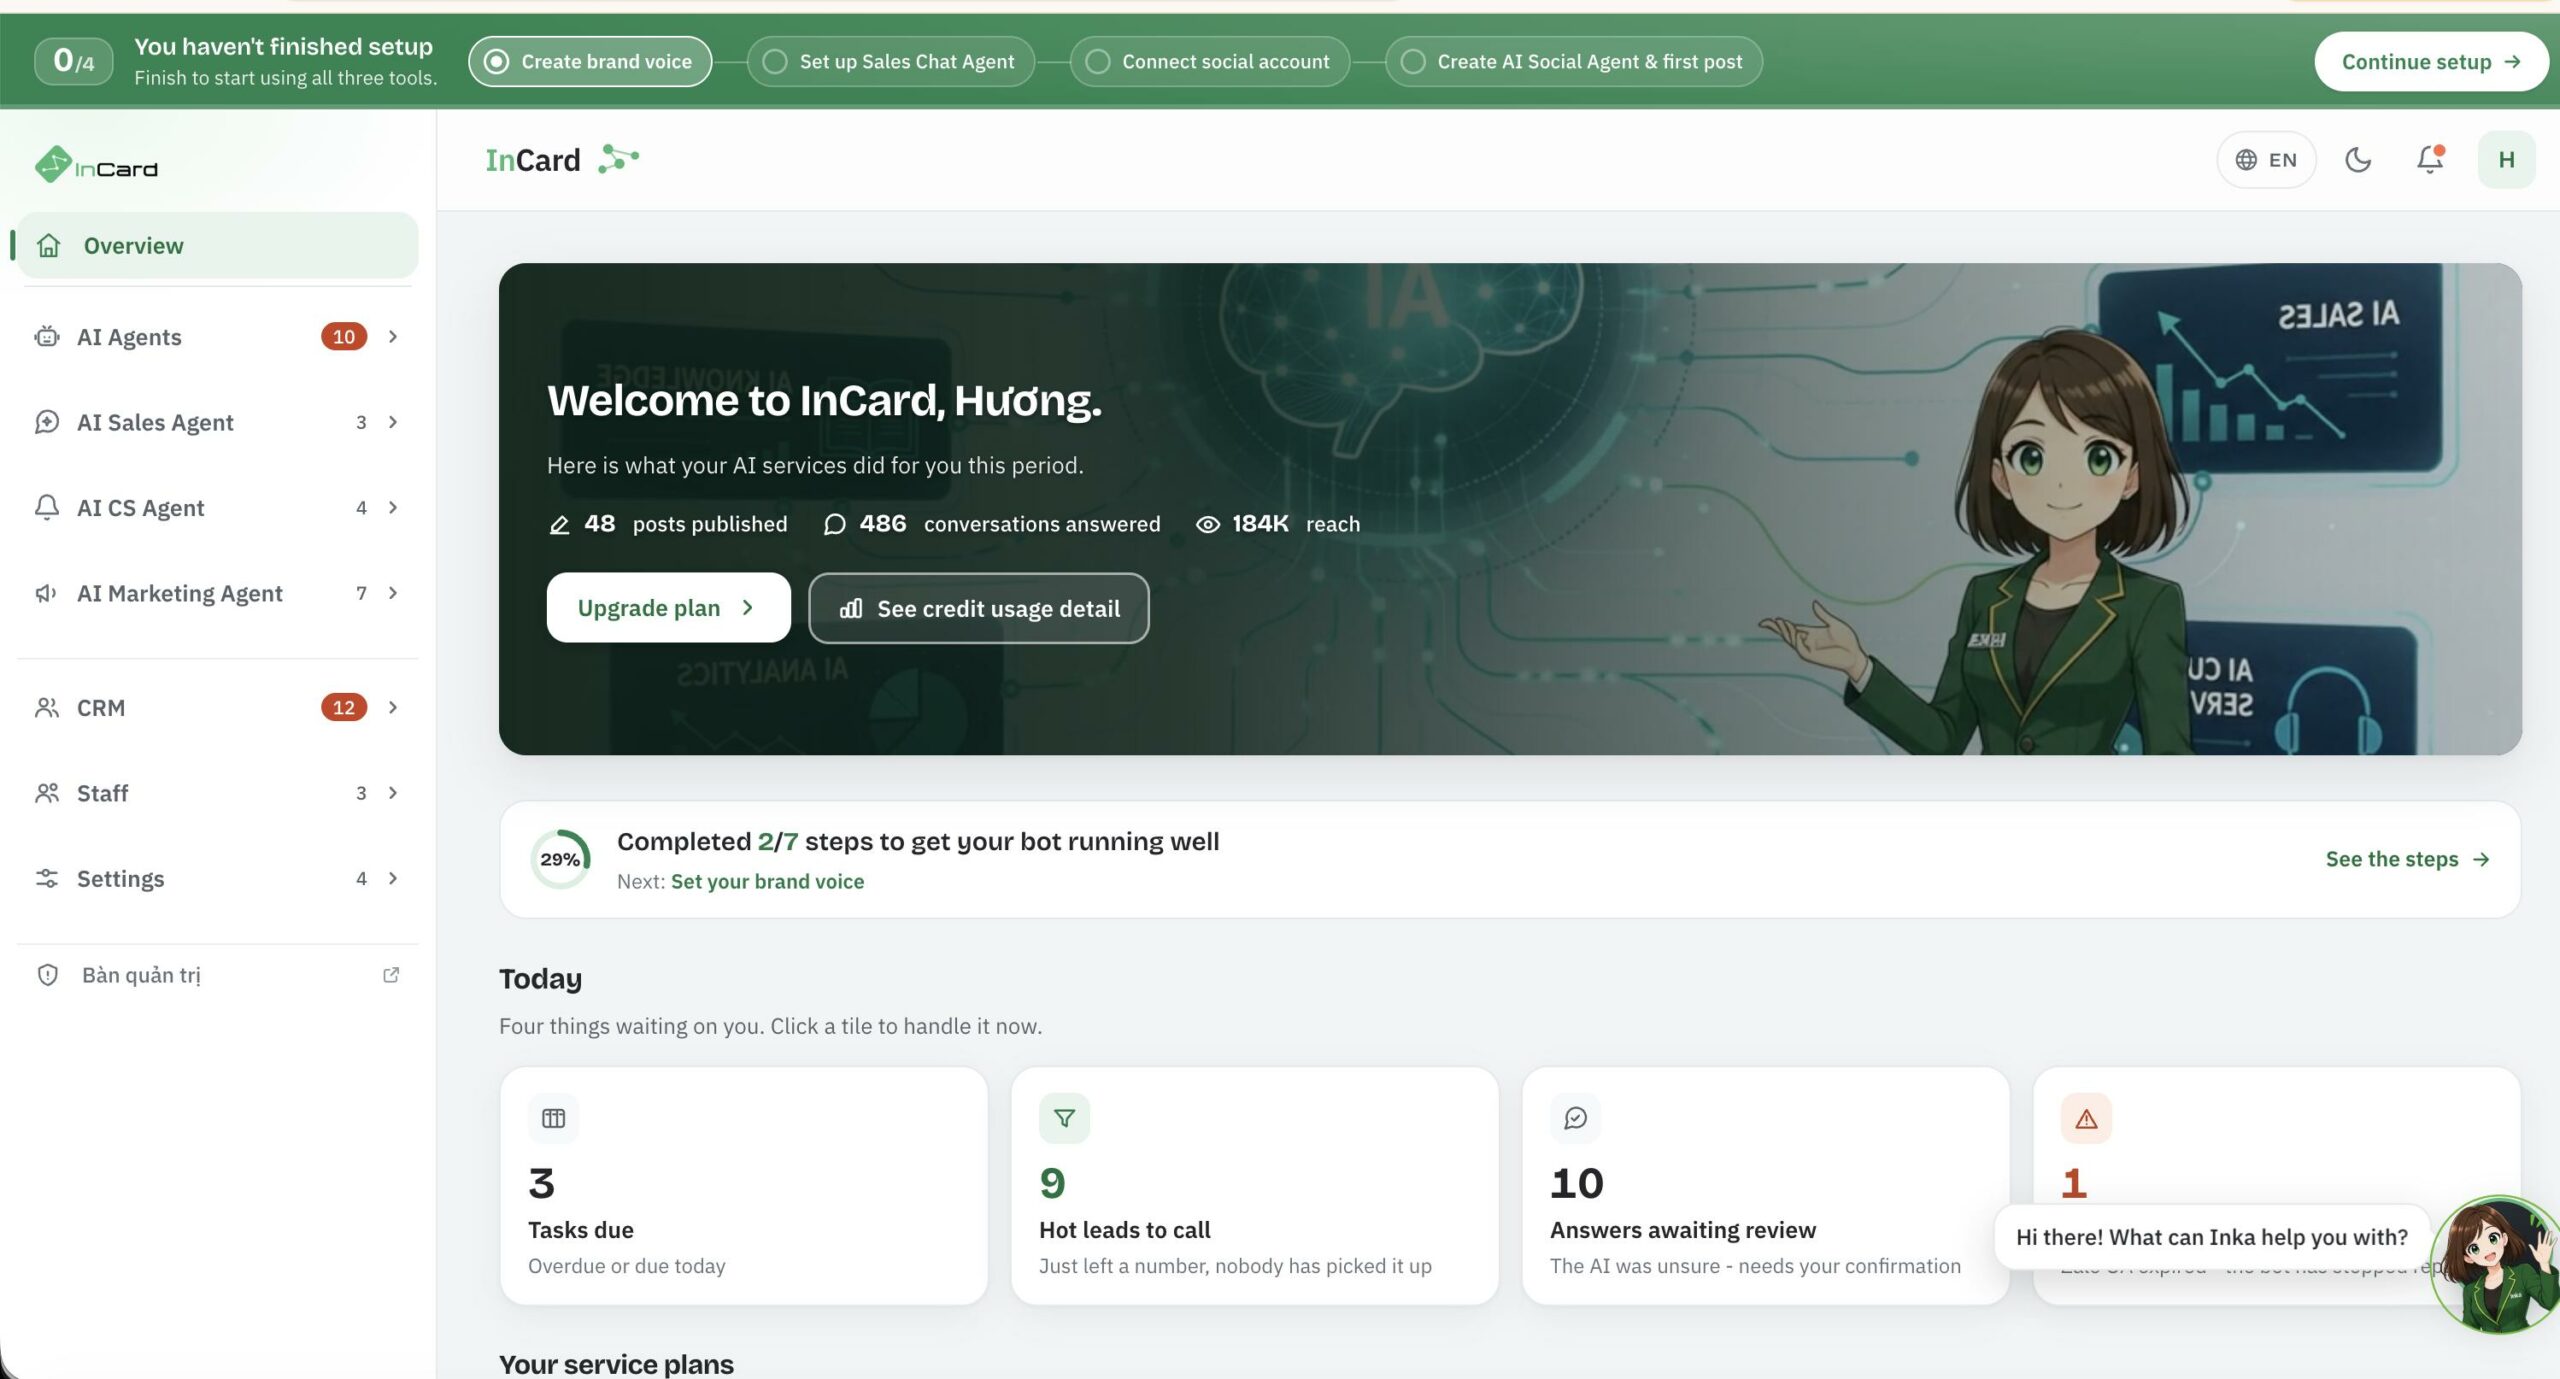The image size is (2560, 1379).
Task: Open the Staff menu item
Action: (217, 793)
